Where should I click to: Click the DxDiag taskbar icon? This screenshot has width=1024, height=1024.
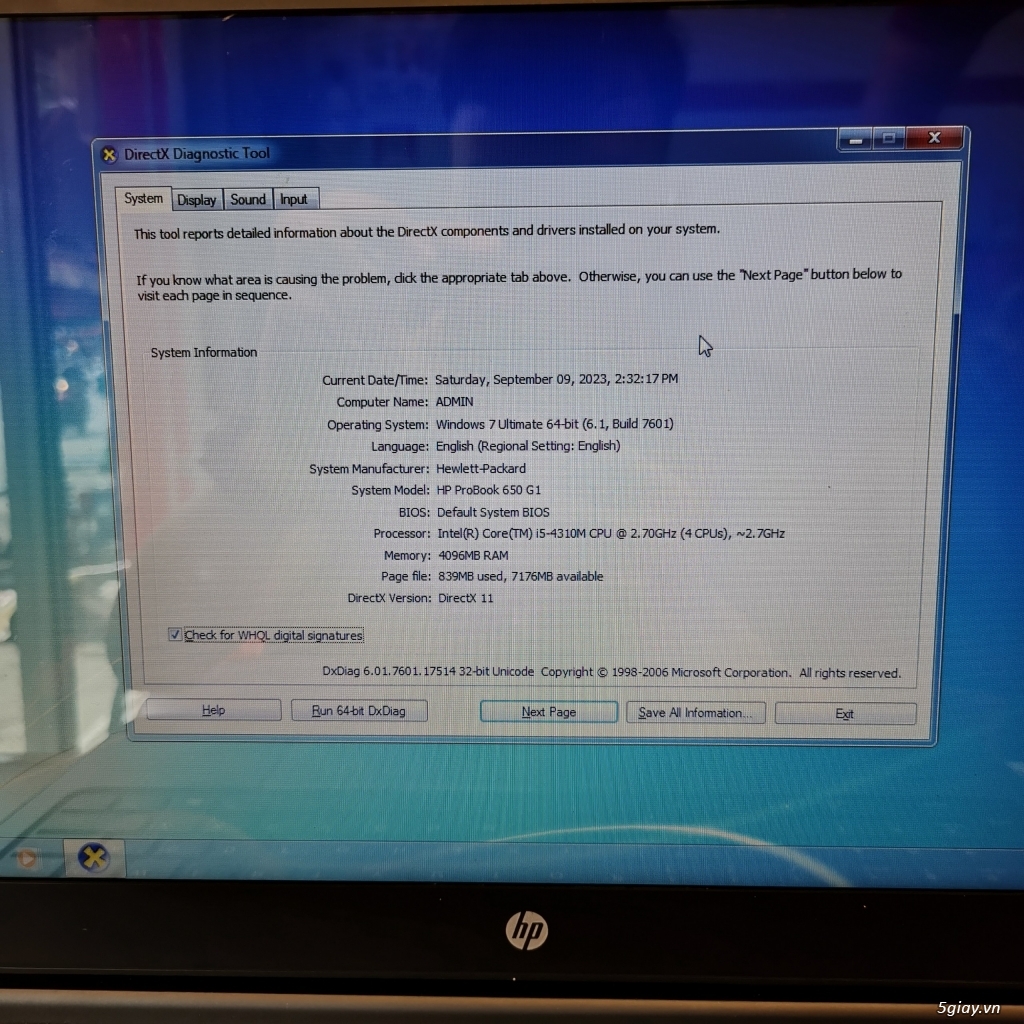pos(94,858)
